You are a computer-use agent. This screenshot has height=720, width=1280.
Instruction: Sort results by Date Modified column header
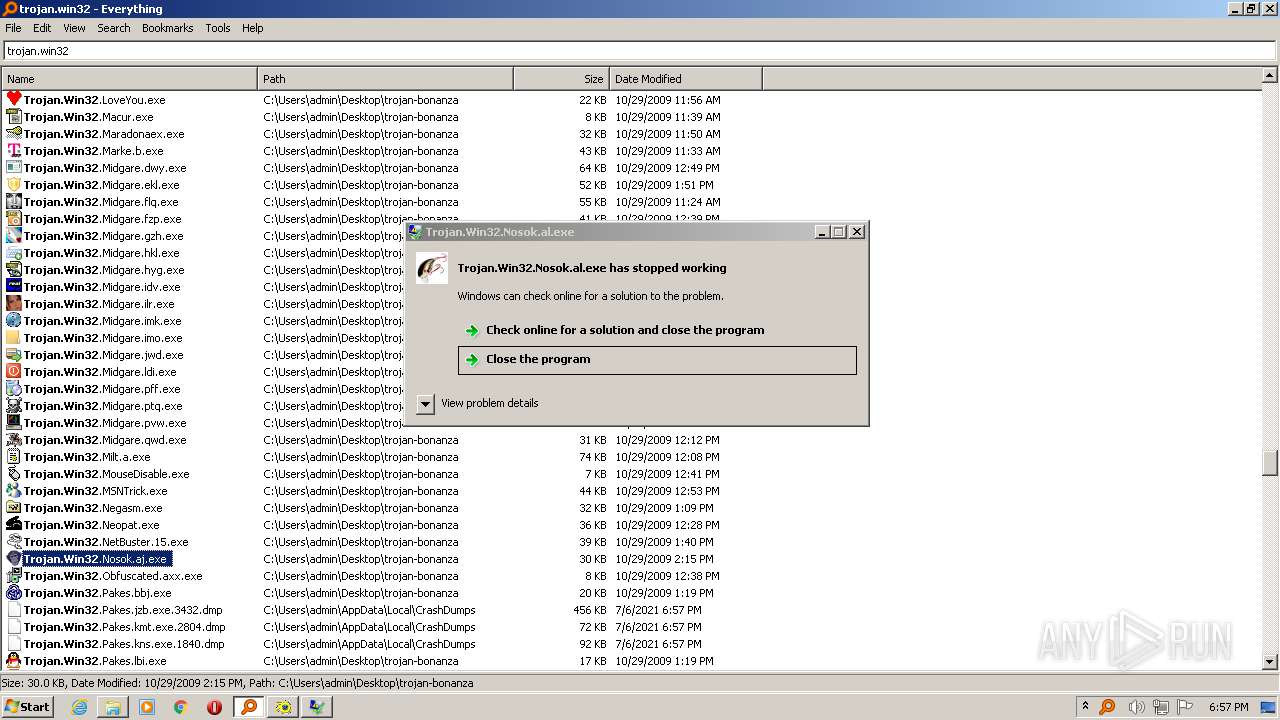(x=685, y=79)
